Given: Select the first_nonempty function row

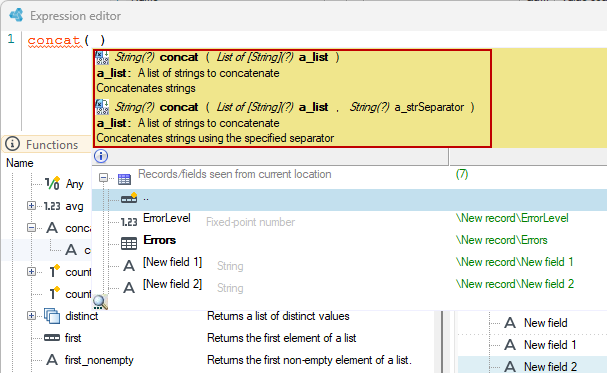Looking at the screenshot, I should (x=99, y=360).
